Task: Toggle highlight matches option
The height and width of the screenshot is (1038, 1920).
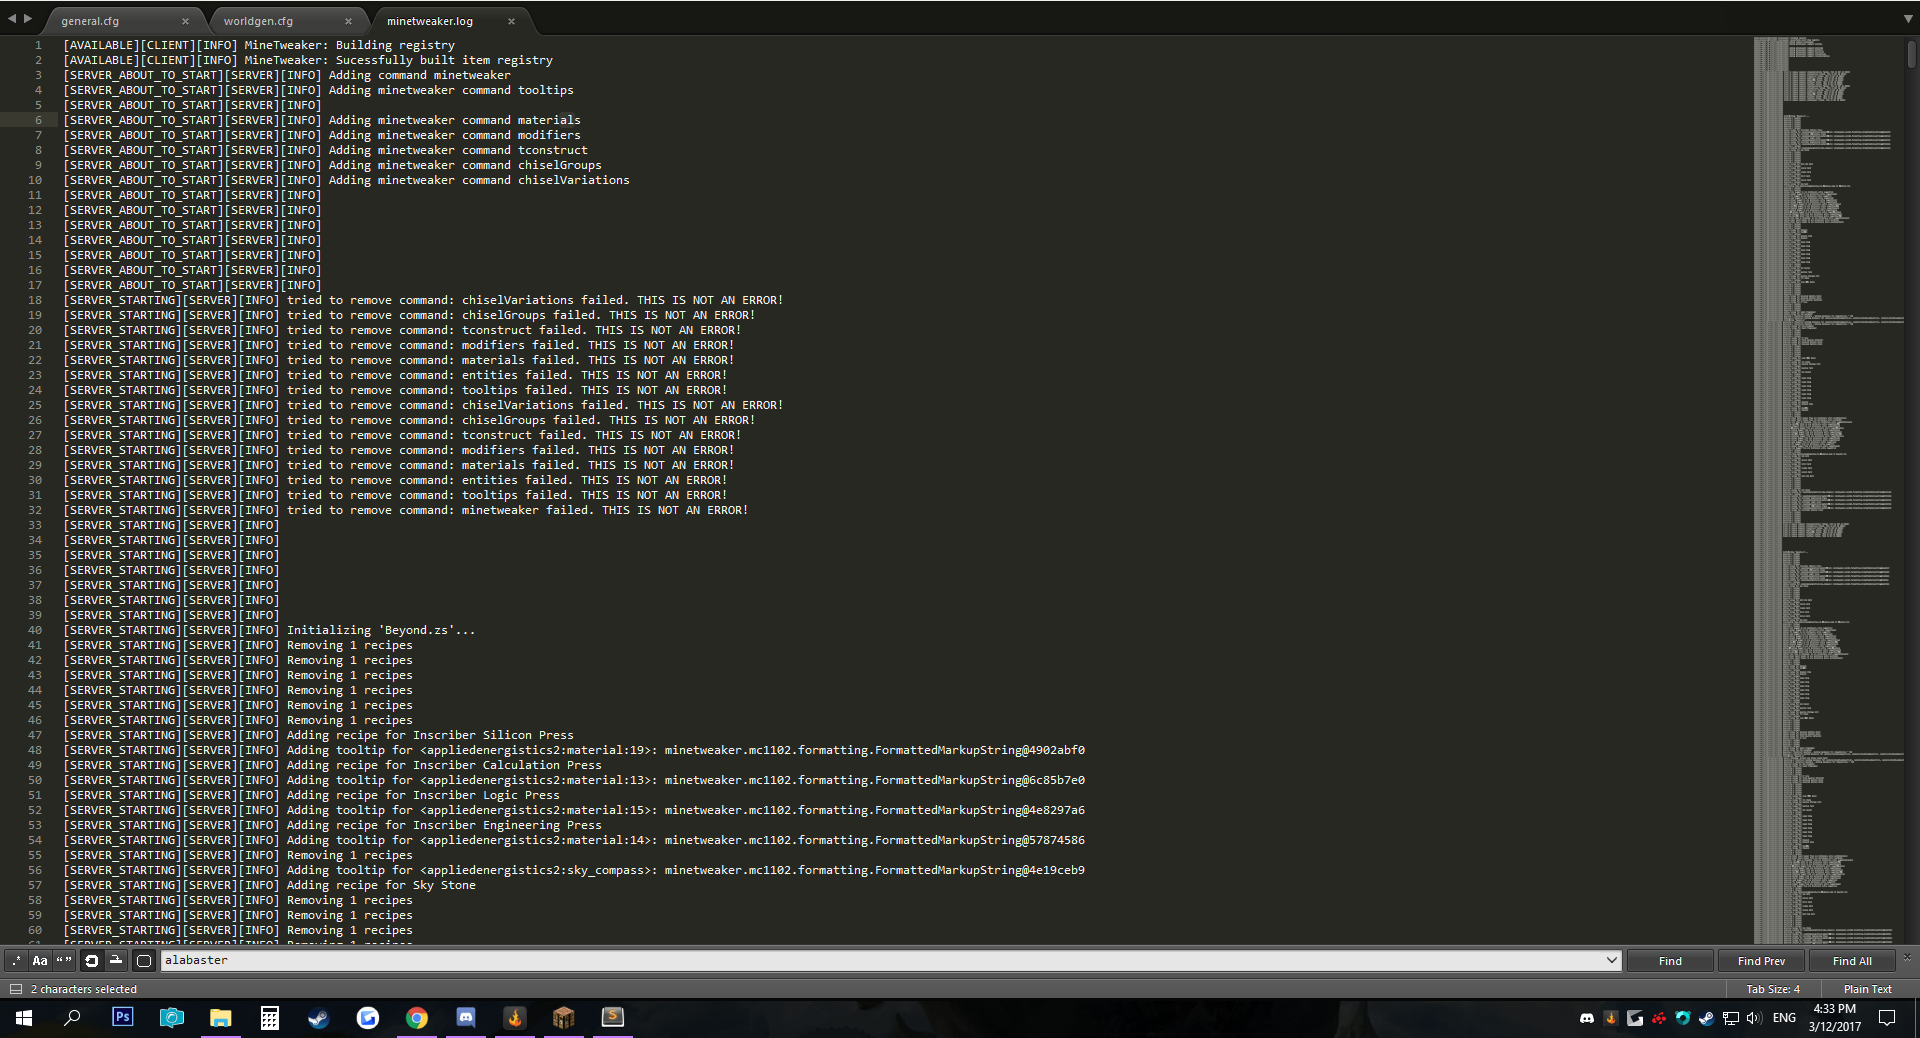Action: coord(144,961)
